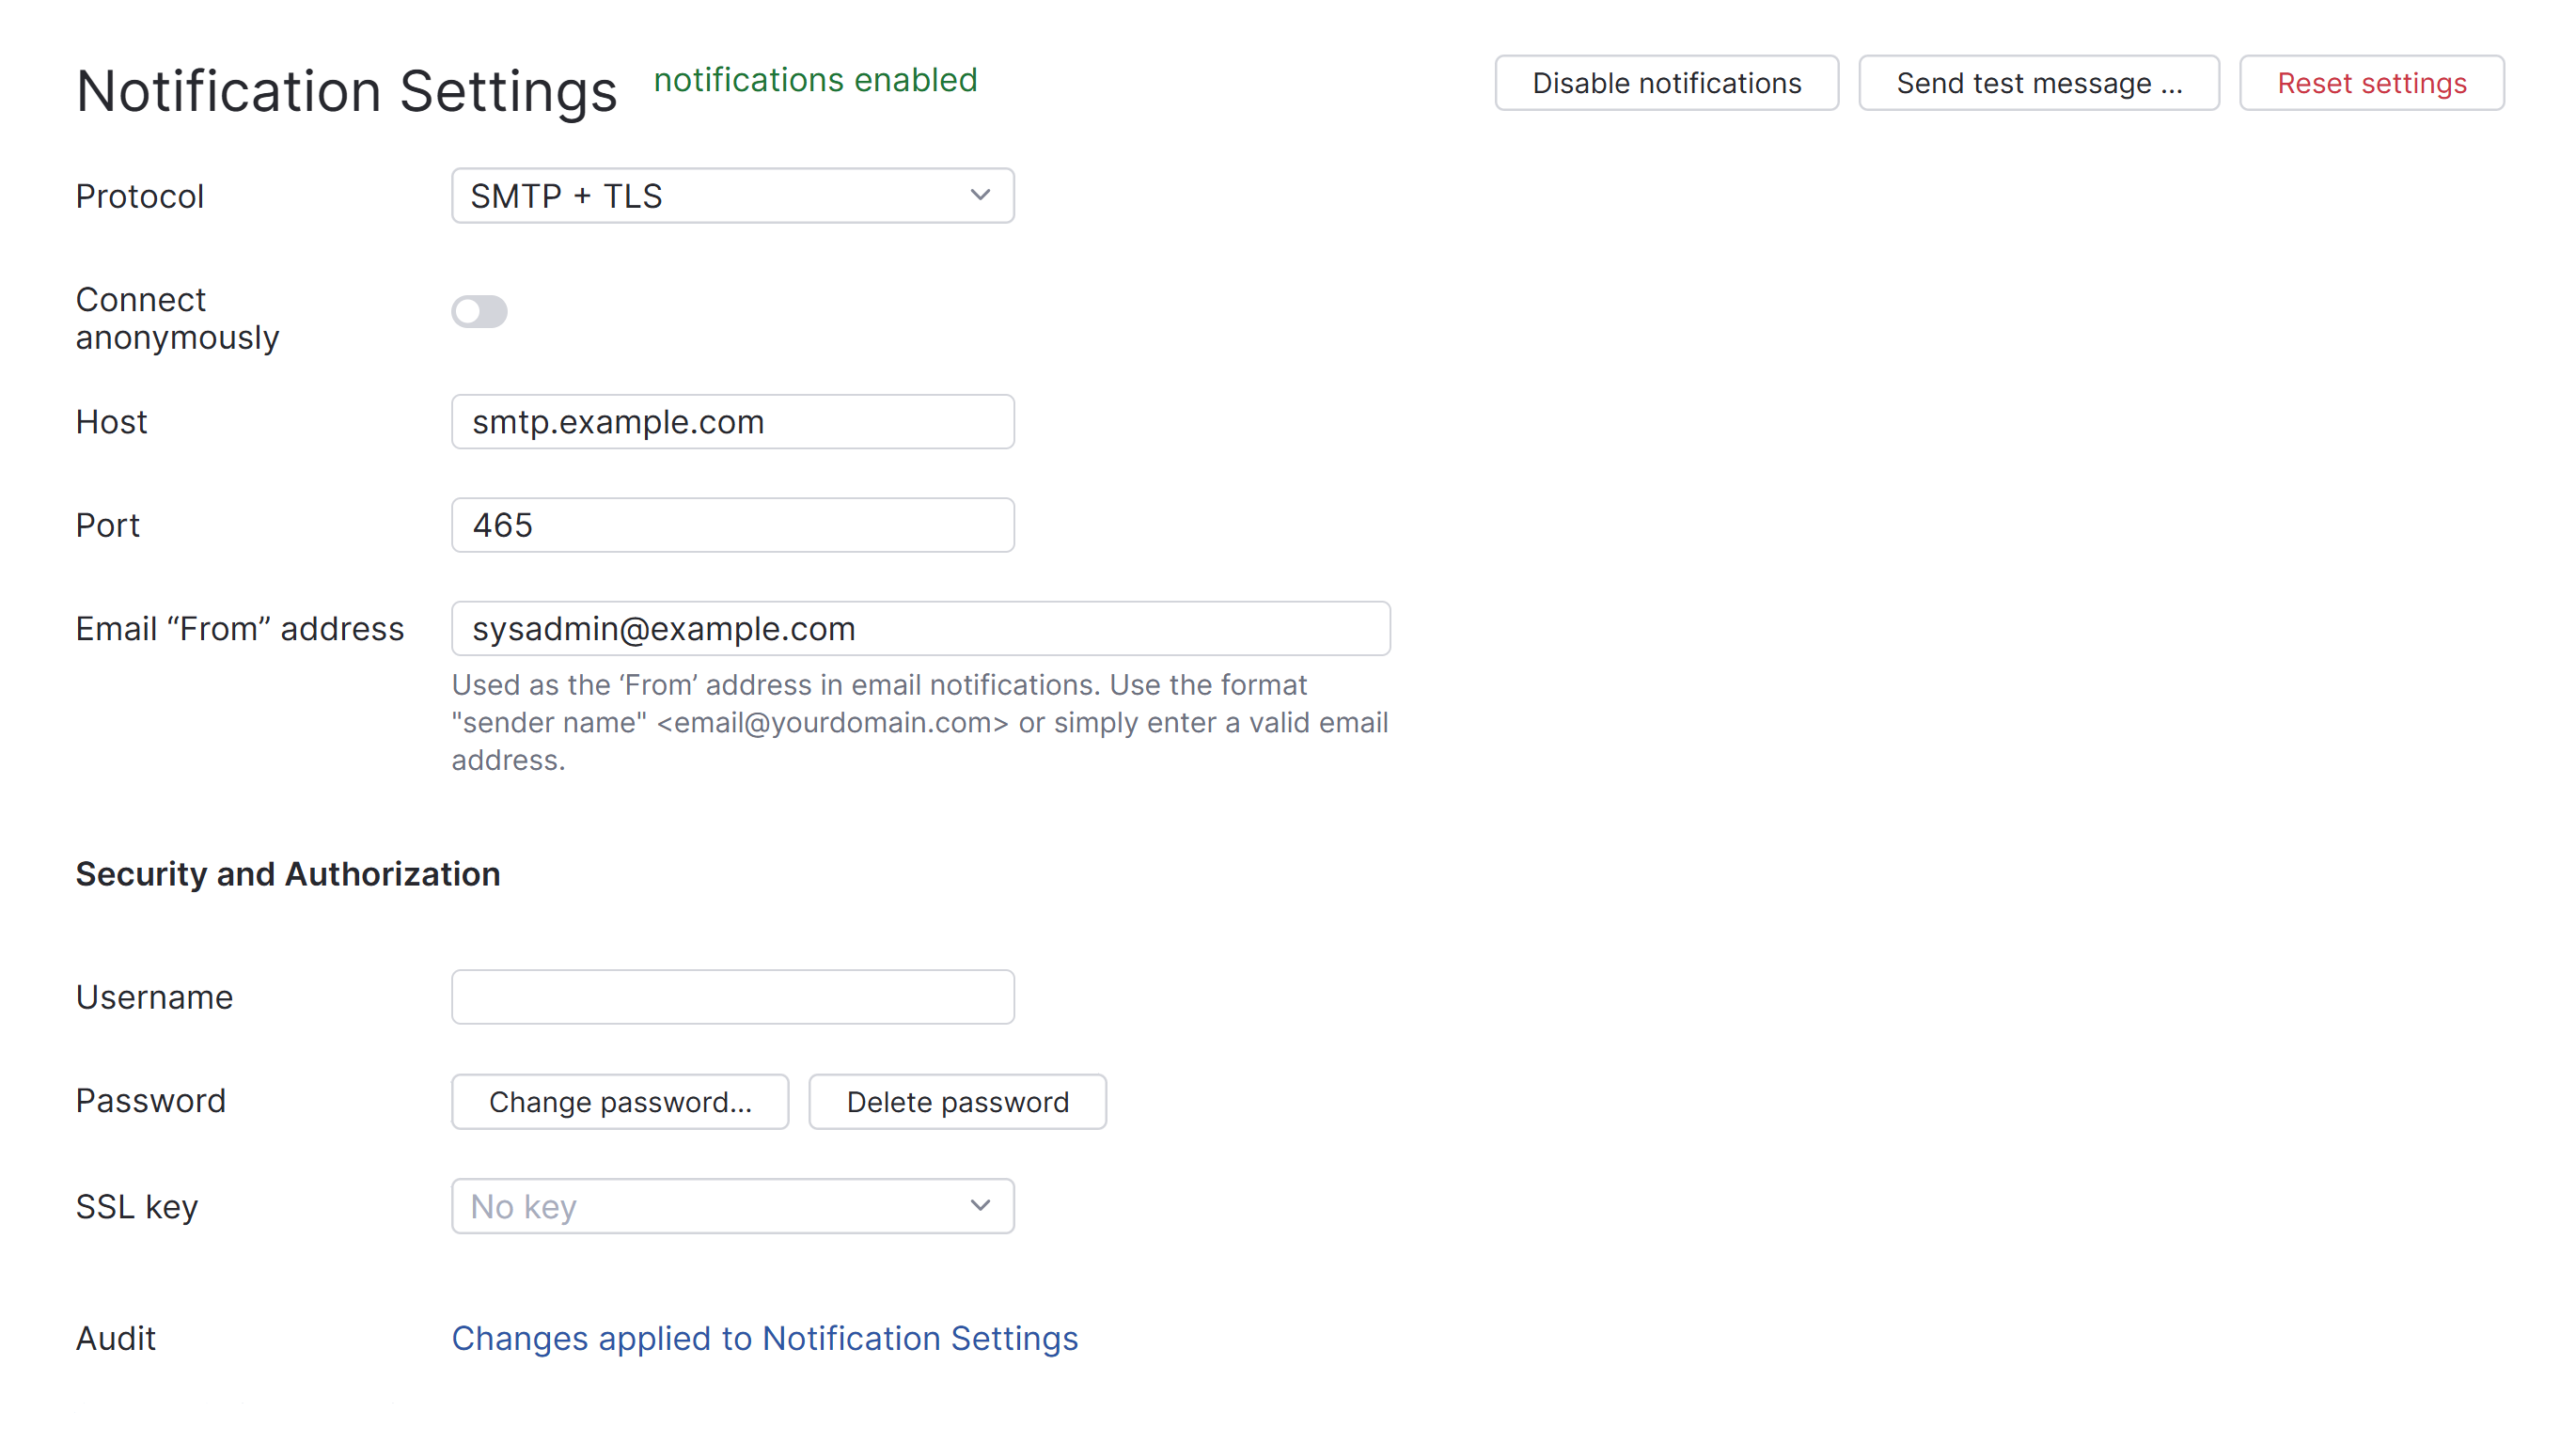Delete the stored password
Viewport: 2576px width, 1443px height.
[957, 1101]
